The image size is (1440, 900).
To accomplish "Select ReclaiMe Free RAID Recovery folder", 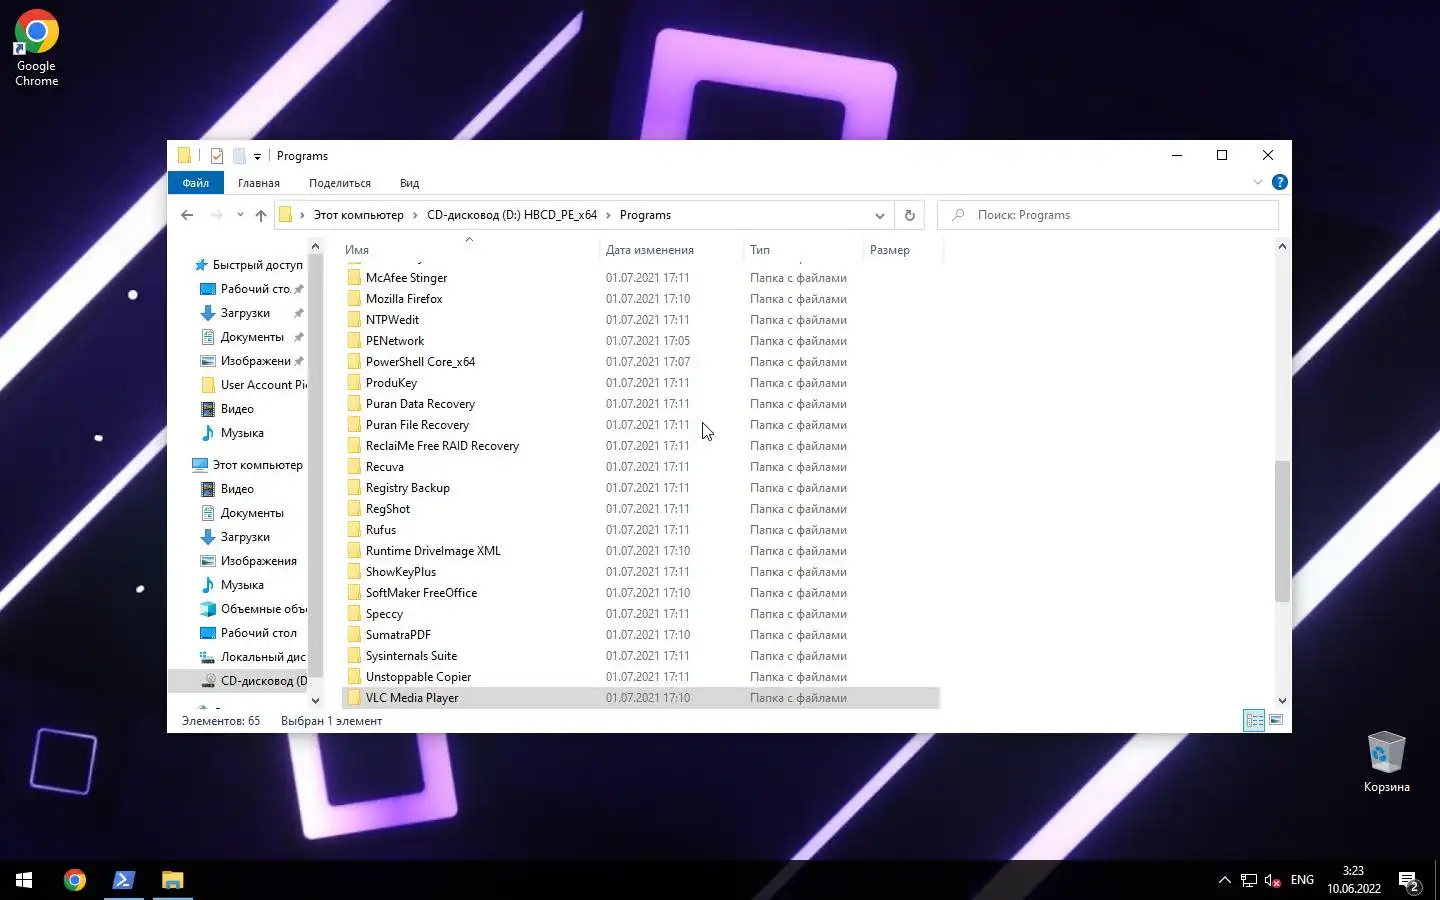I will coord(442,446).
